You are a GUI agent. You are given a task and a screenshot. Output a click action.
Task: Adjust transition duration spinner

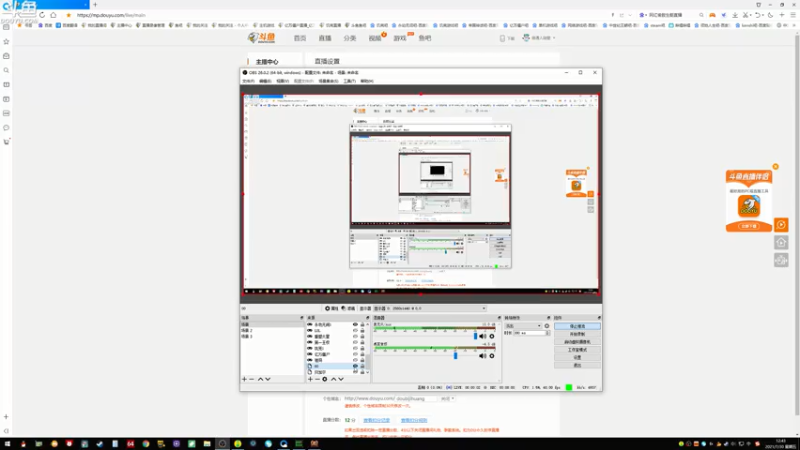[547, 333]
